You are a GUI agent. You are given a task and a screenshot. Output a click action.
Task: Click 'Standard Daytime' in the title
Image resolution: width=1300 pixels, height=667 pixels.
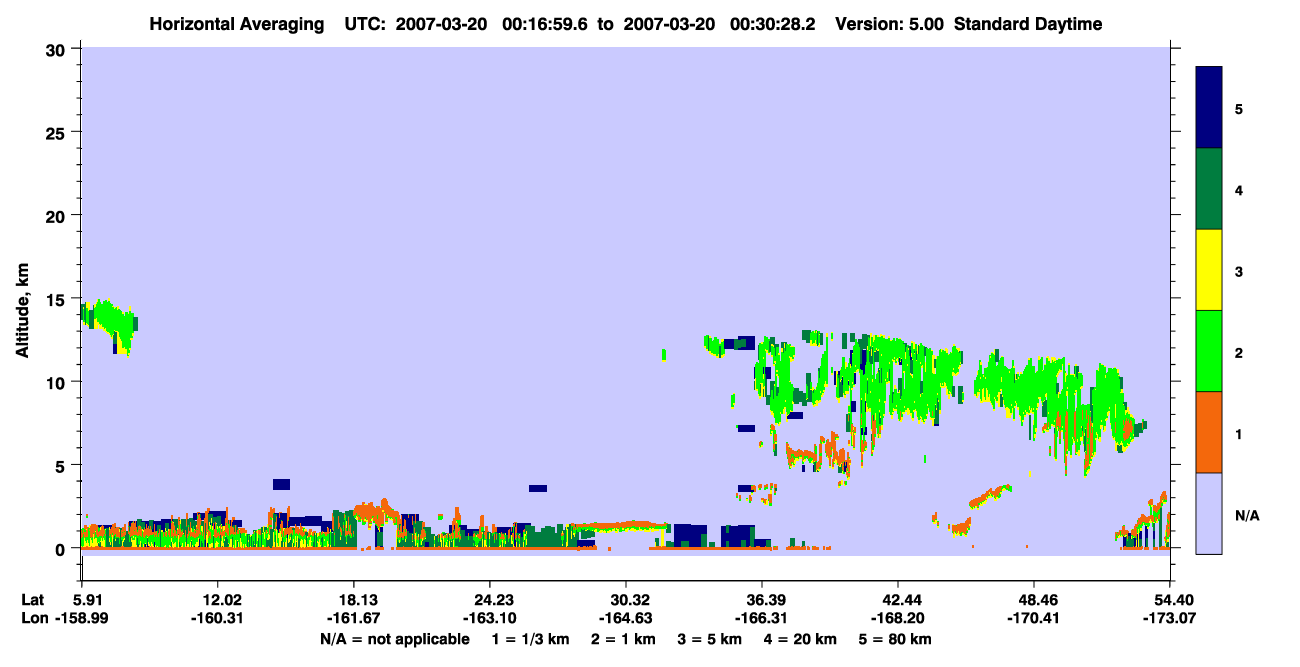click(x=1028, y=24)
